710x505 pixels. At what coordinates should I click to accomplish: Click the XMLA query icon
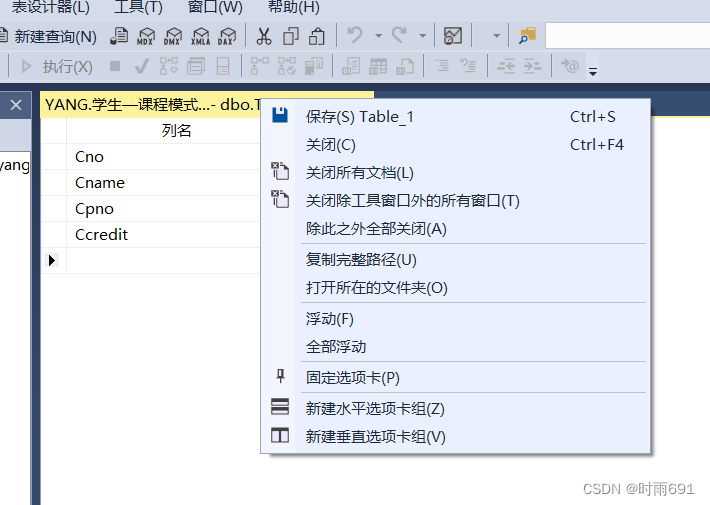200,36
